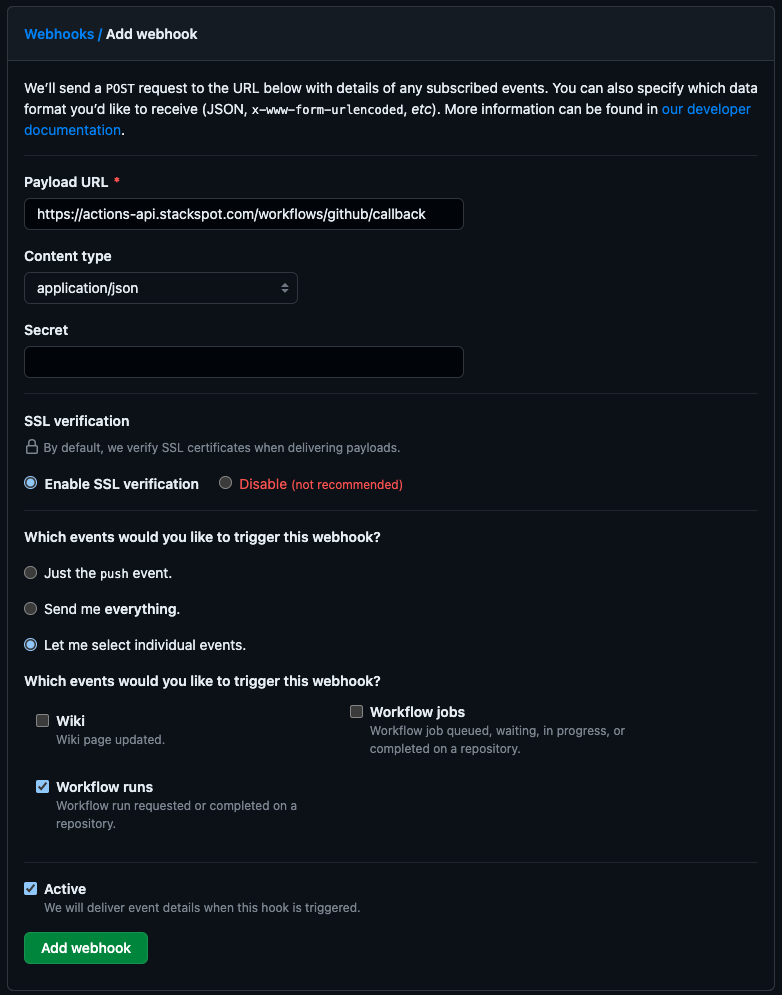Enable the Workflow jobs event
782x995 pixels.
point(356,711)
